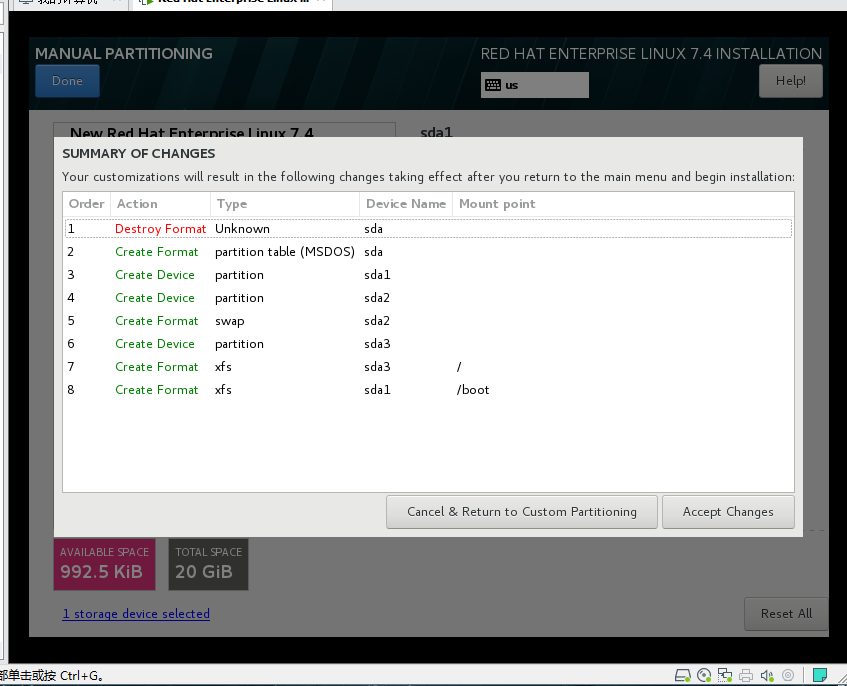Image resolution: width=847 pixels, height=686 pixels.
Task: Click the TOTAL SPACE 20 GiB box
Action: 209,564
